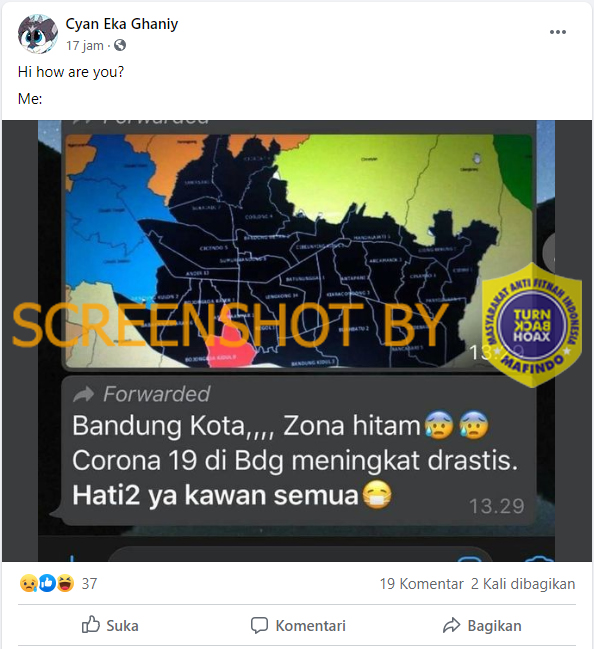Click the Bagikan share button

click(x=482, y=625)
